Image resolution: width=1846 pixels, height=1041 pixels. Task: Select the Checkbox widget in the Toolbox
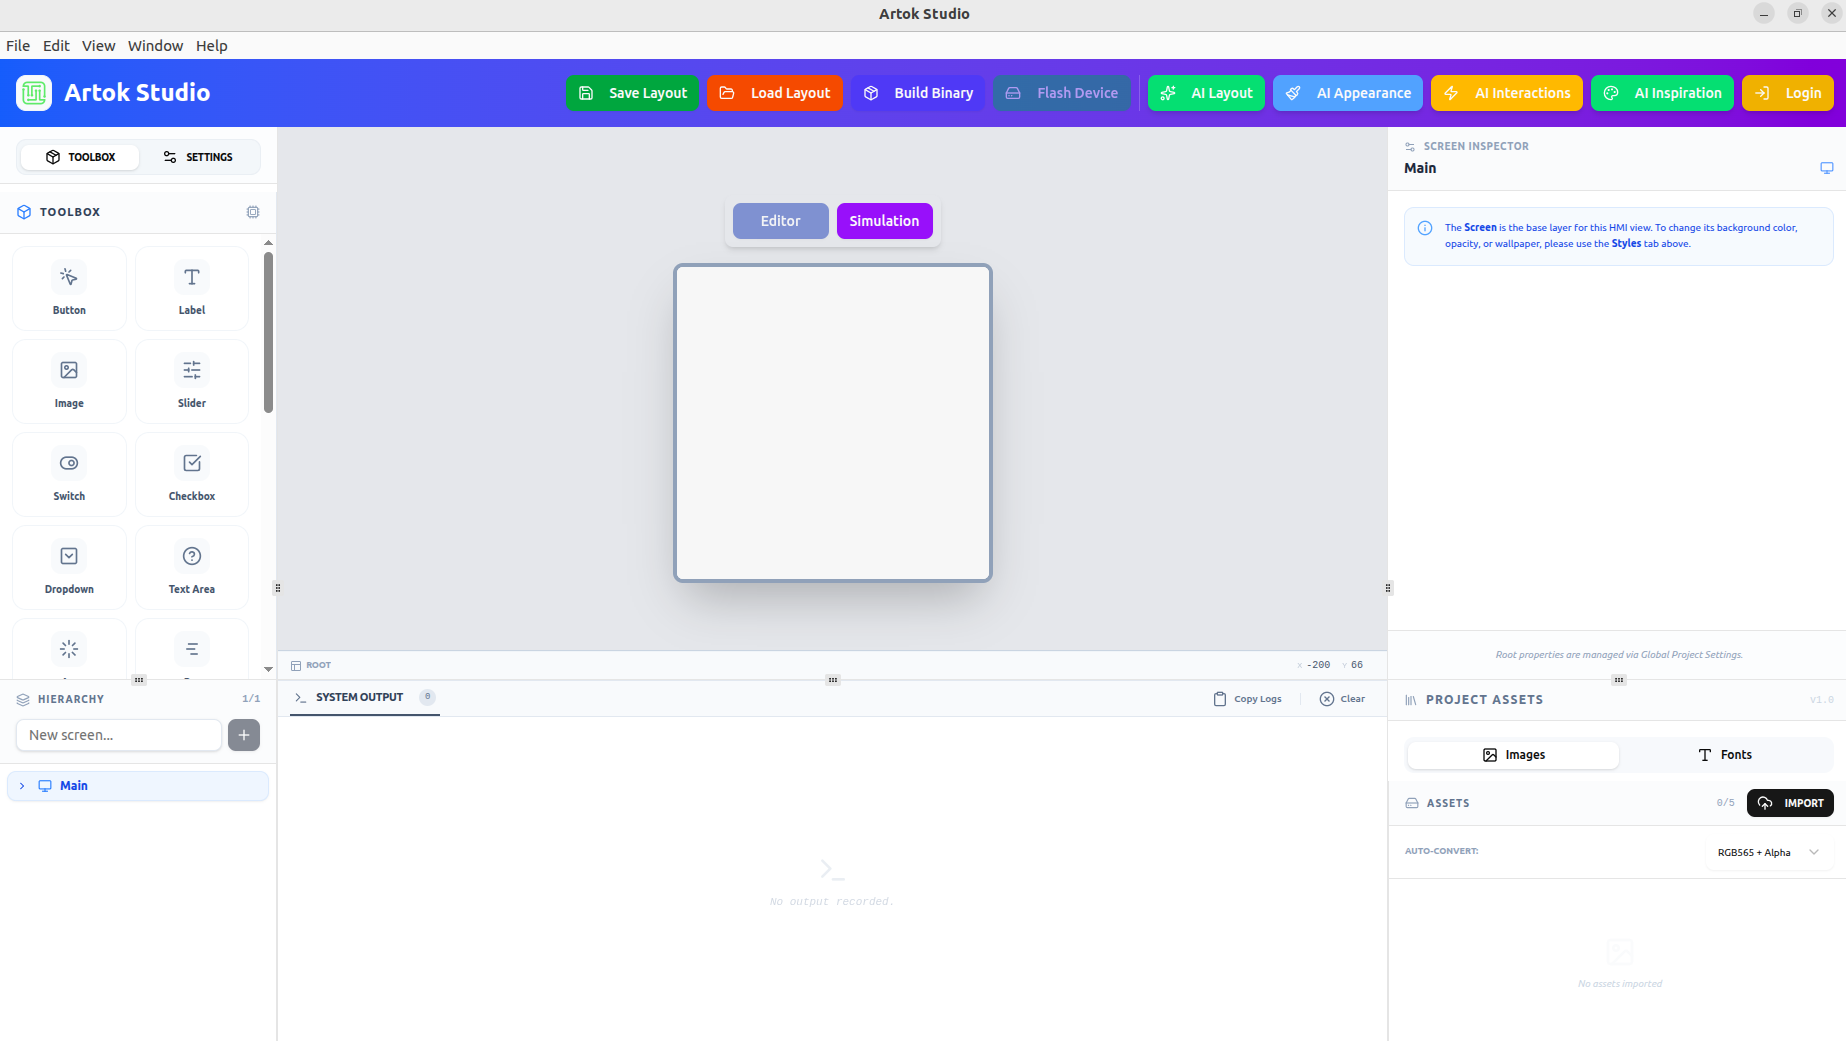click(191, 474)
